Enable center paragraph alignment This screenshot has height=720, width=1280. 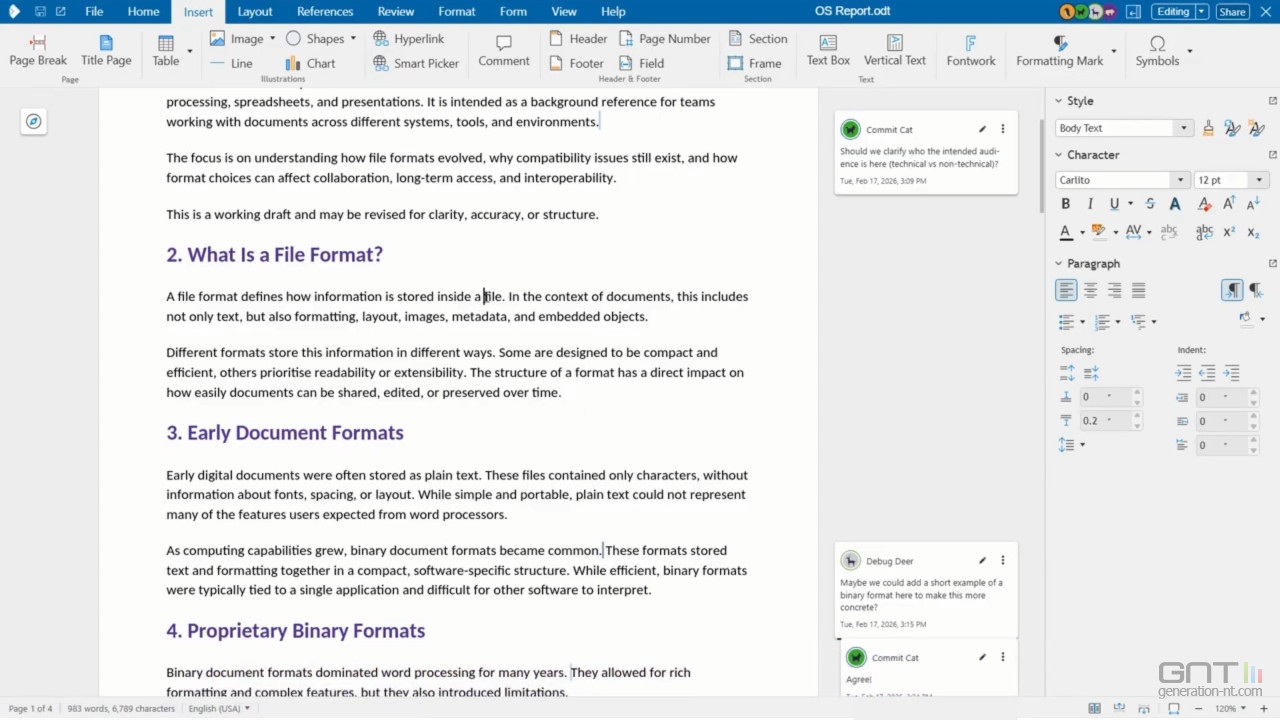tap(1091, 290)
